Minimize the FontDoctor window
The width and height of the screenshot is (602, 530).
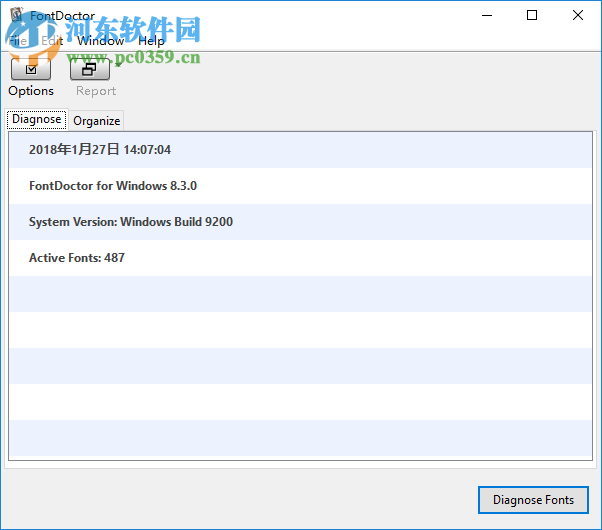click(487, 15)
